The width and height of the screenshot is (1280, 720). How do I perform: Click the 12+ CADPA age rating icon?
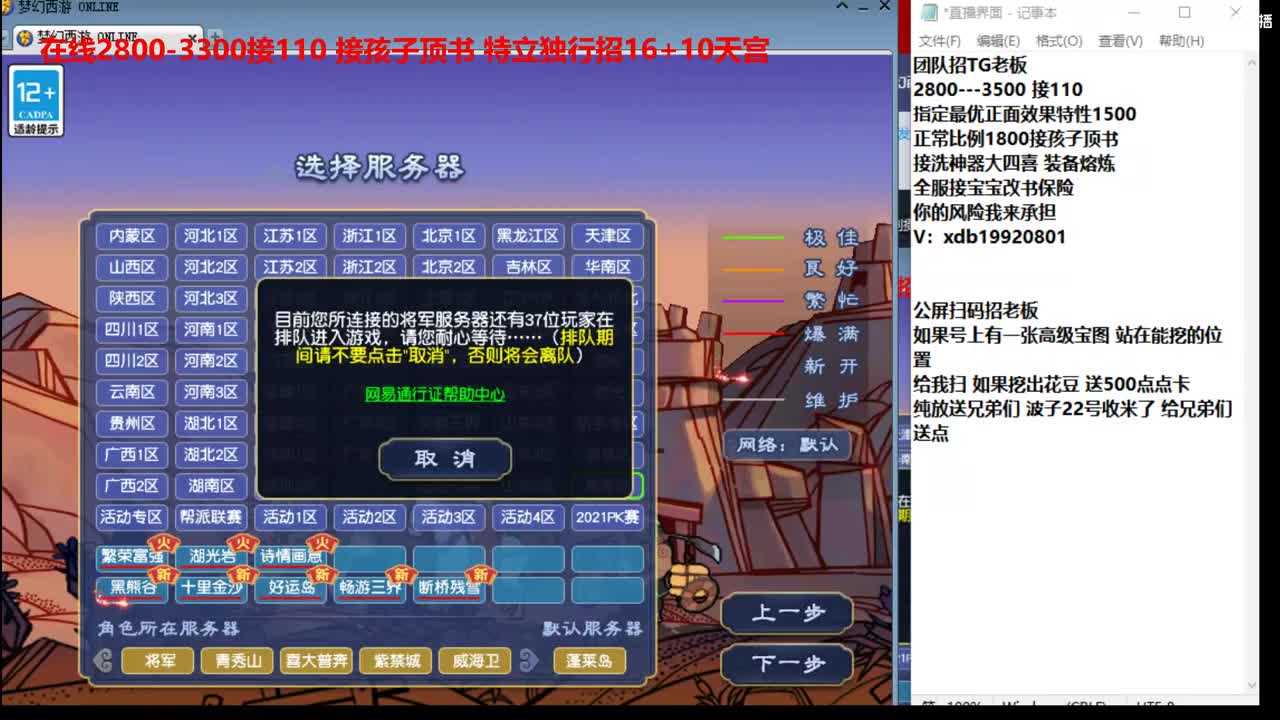click(x=37, y=101)
